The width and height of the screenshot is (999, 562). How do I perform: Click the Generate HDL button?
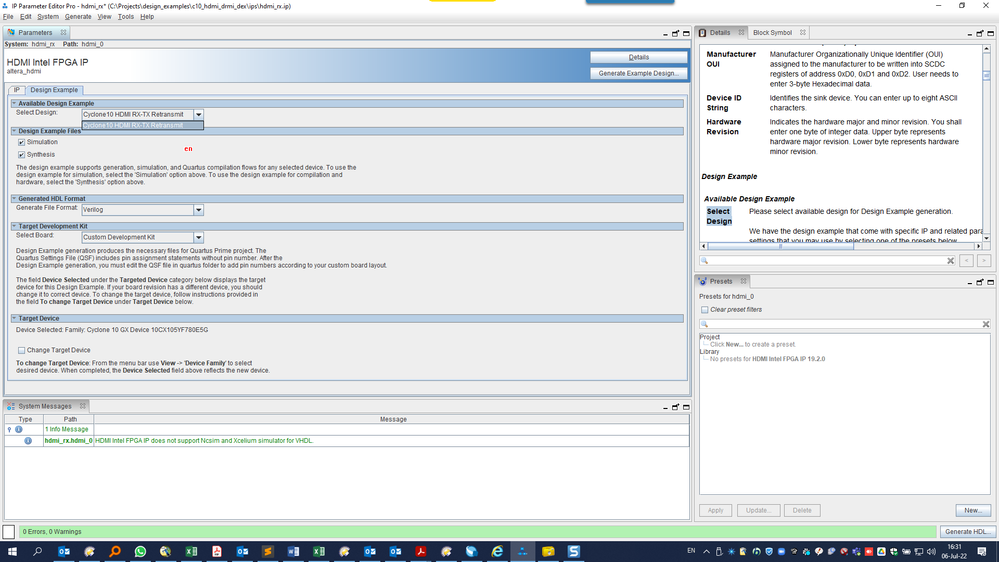coord(967,531)
